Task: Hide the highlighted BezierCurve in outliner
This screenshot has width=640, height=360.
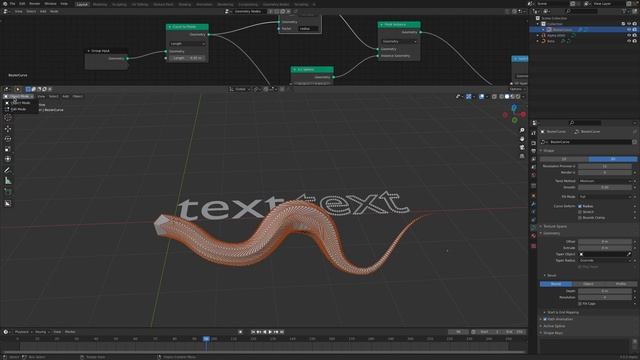Action: (629, 30)
